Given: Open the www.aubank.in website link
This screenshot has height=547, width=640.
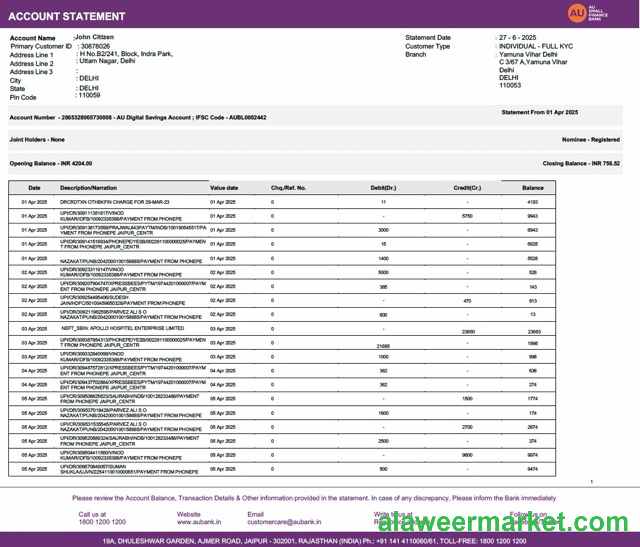Looking at the screenshot, I should pyautogui.click(x=199, y=522).
